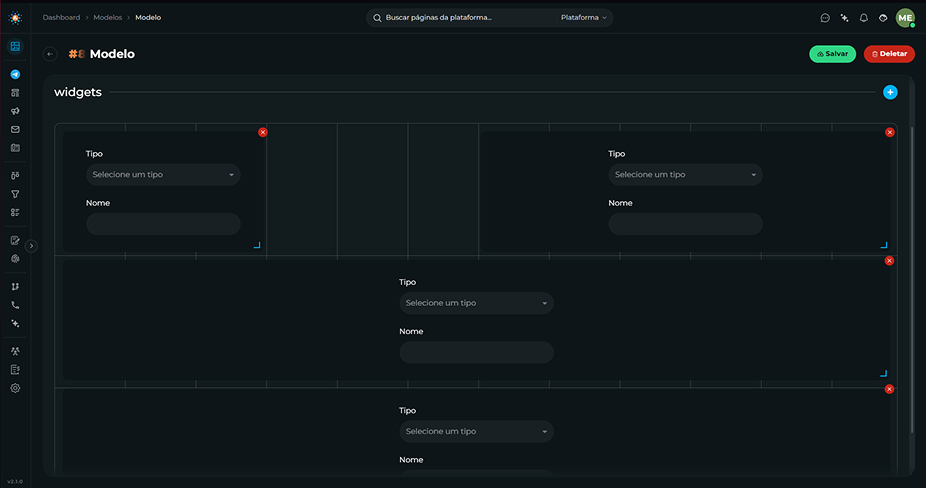Click the Nome field in top-right widget
926x488 pixels.
[x=686, y=224]
